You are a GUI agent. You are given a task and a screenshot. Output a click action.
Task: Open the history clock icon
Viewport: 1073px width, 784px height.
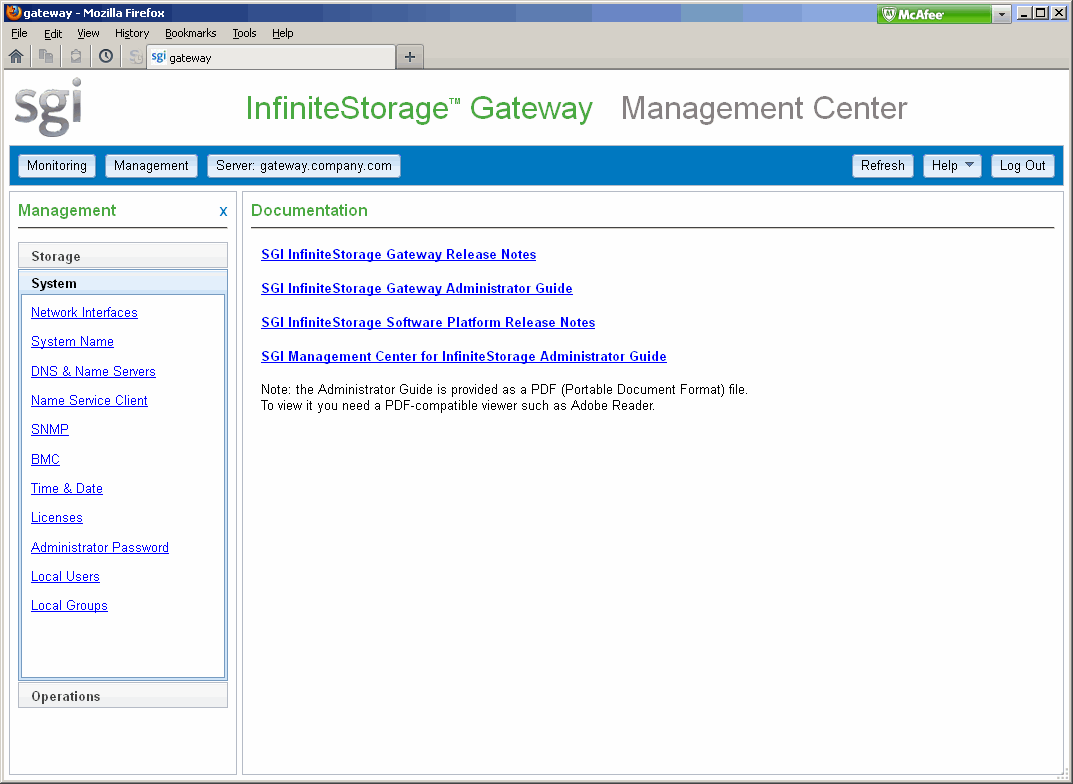click(106, 56)
